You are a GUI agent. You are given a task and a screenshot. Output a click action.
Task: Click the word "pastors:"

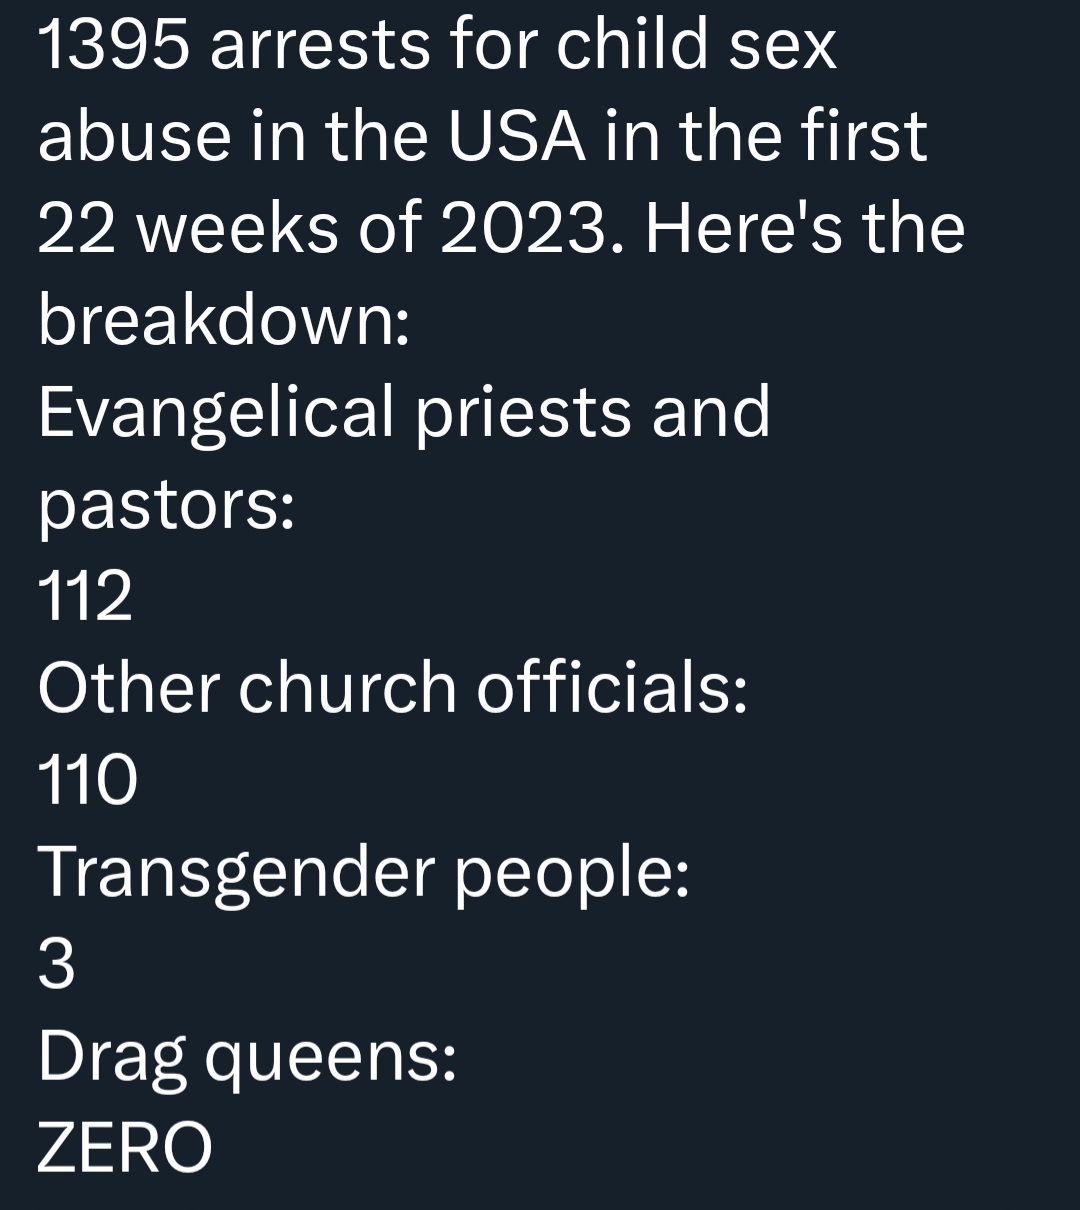[x=167, y=506]
